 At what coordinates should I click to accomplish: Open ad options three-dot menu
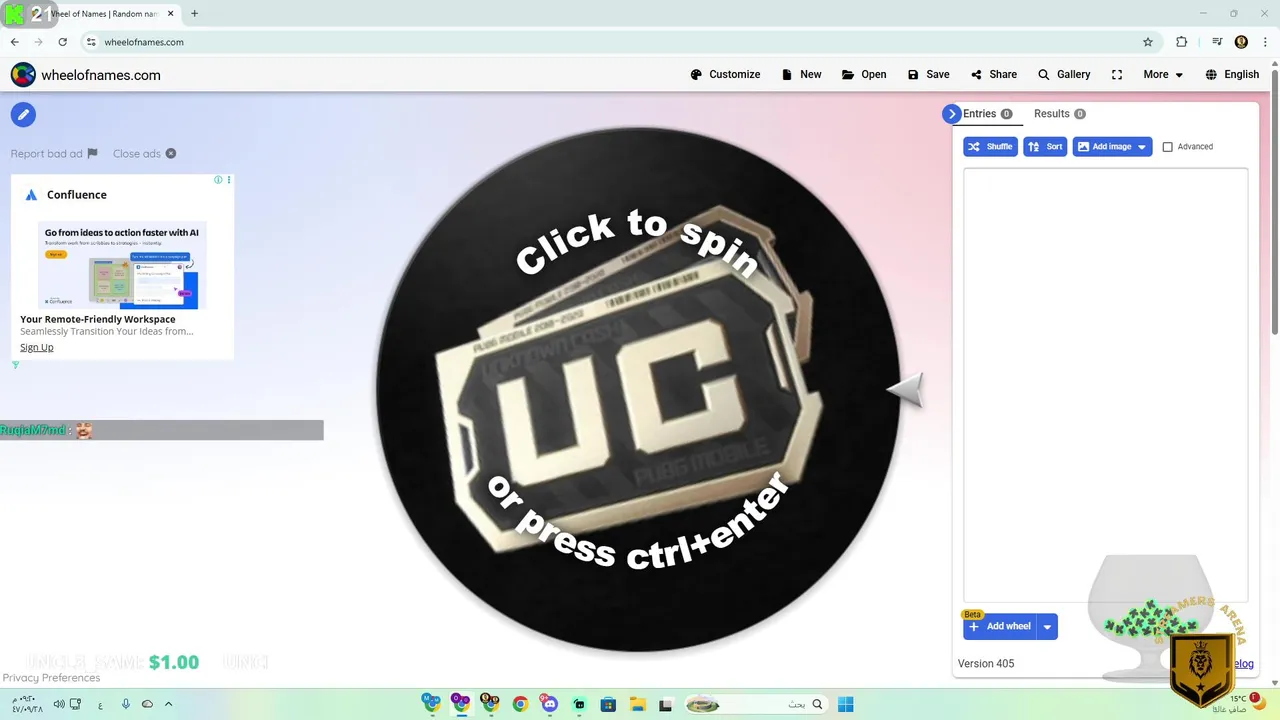[229, 180]
